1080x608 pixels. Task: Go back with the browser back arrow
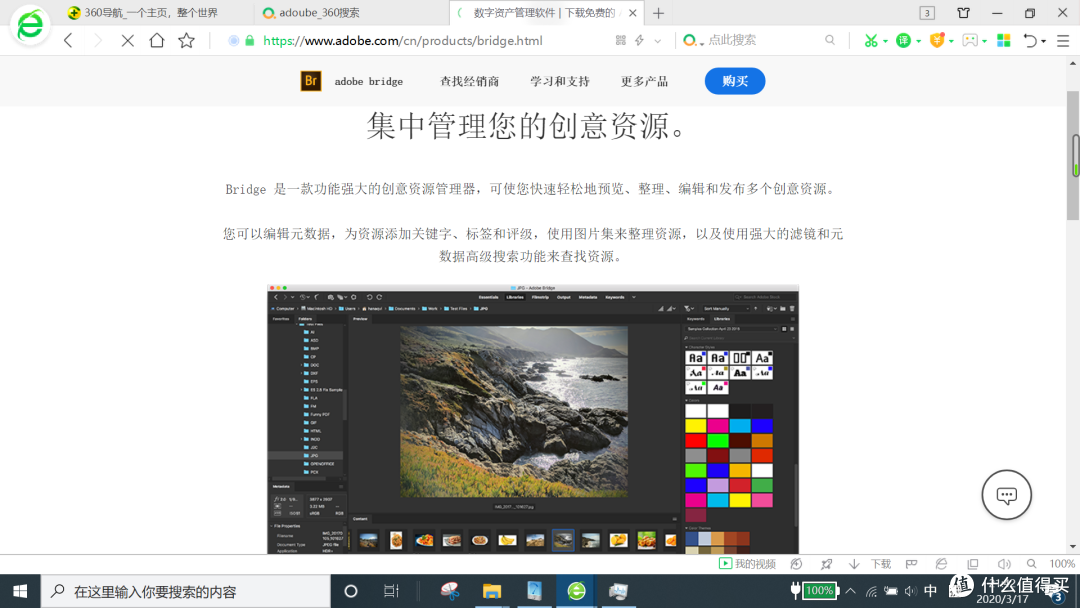coord(68,41)
